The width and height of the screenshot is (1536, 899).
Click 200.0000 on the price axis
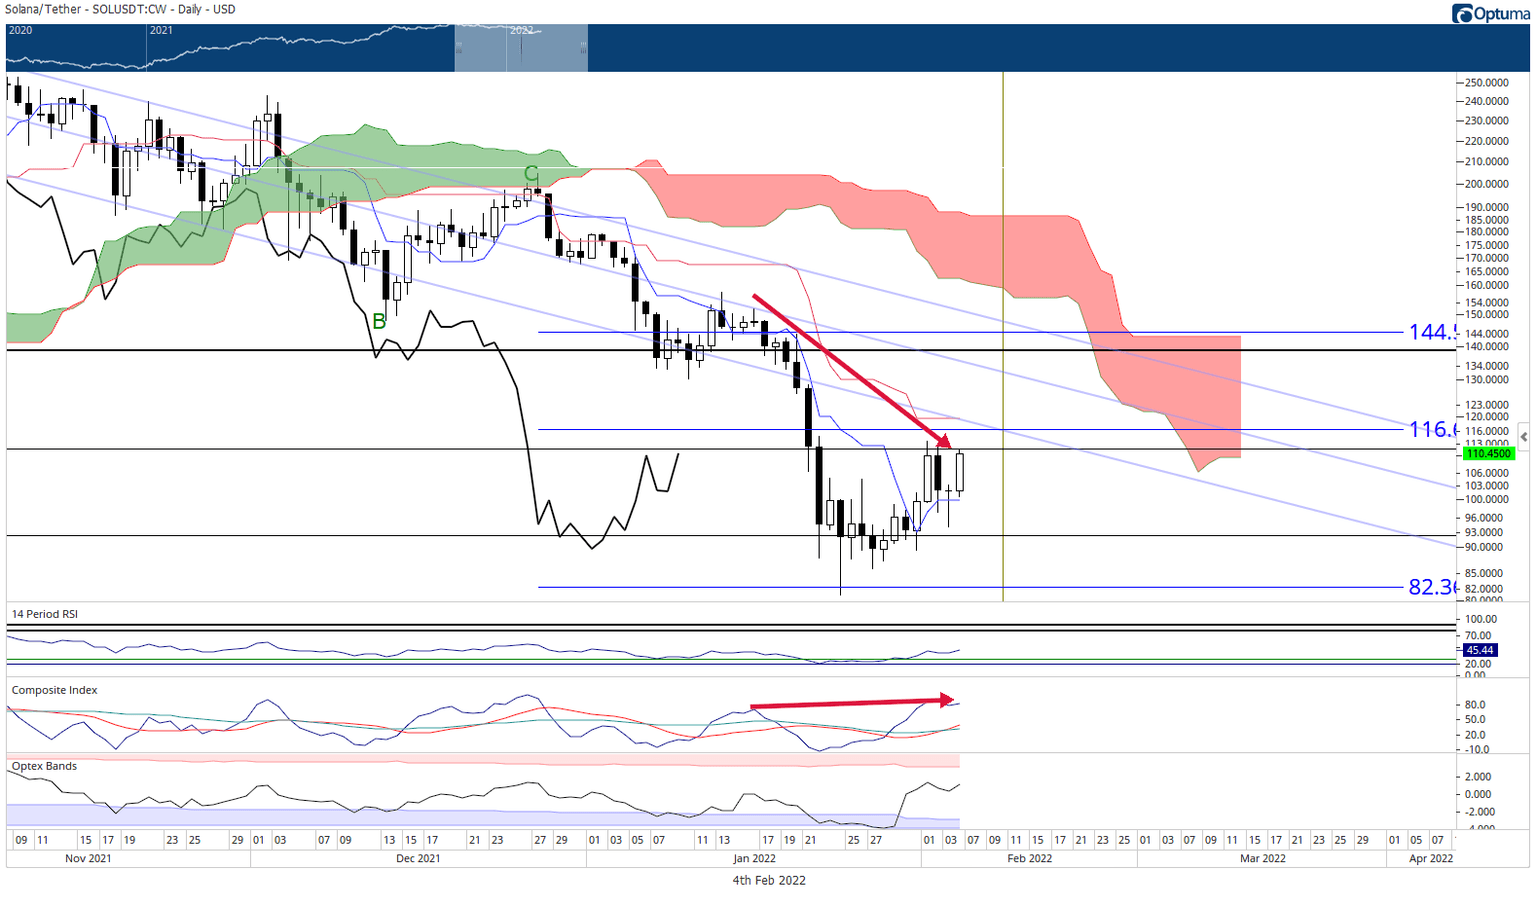pos(1487,184)
